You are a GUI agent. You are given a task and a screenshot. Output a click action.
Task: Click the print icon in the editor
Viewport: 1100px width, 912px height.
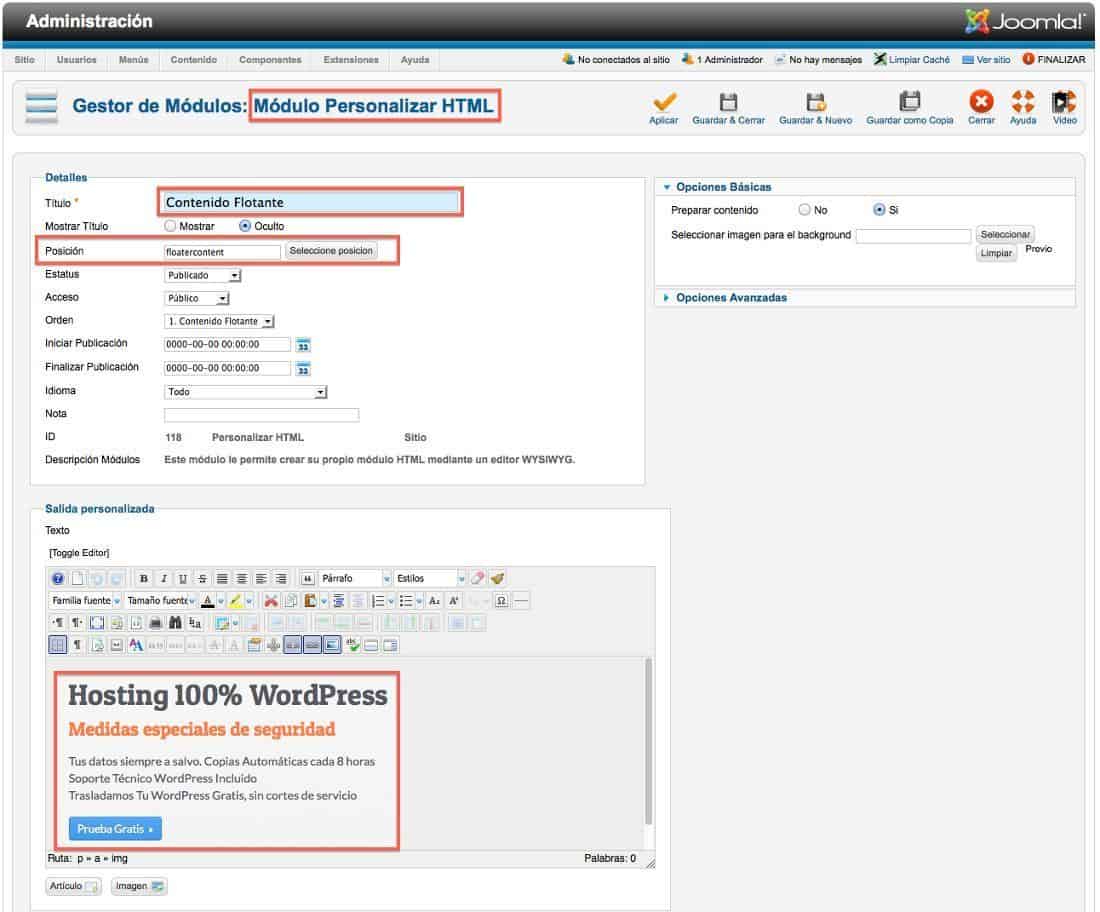[156, 623]
